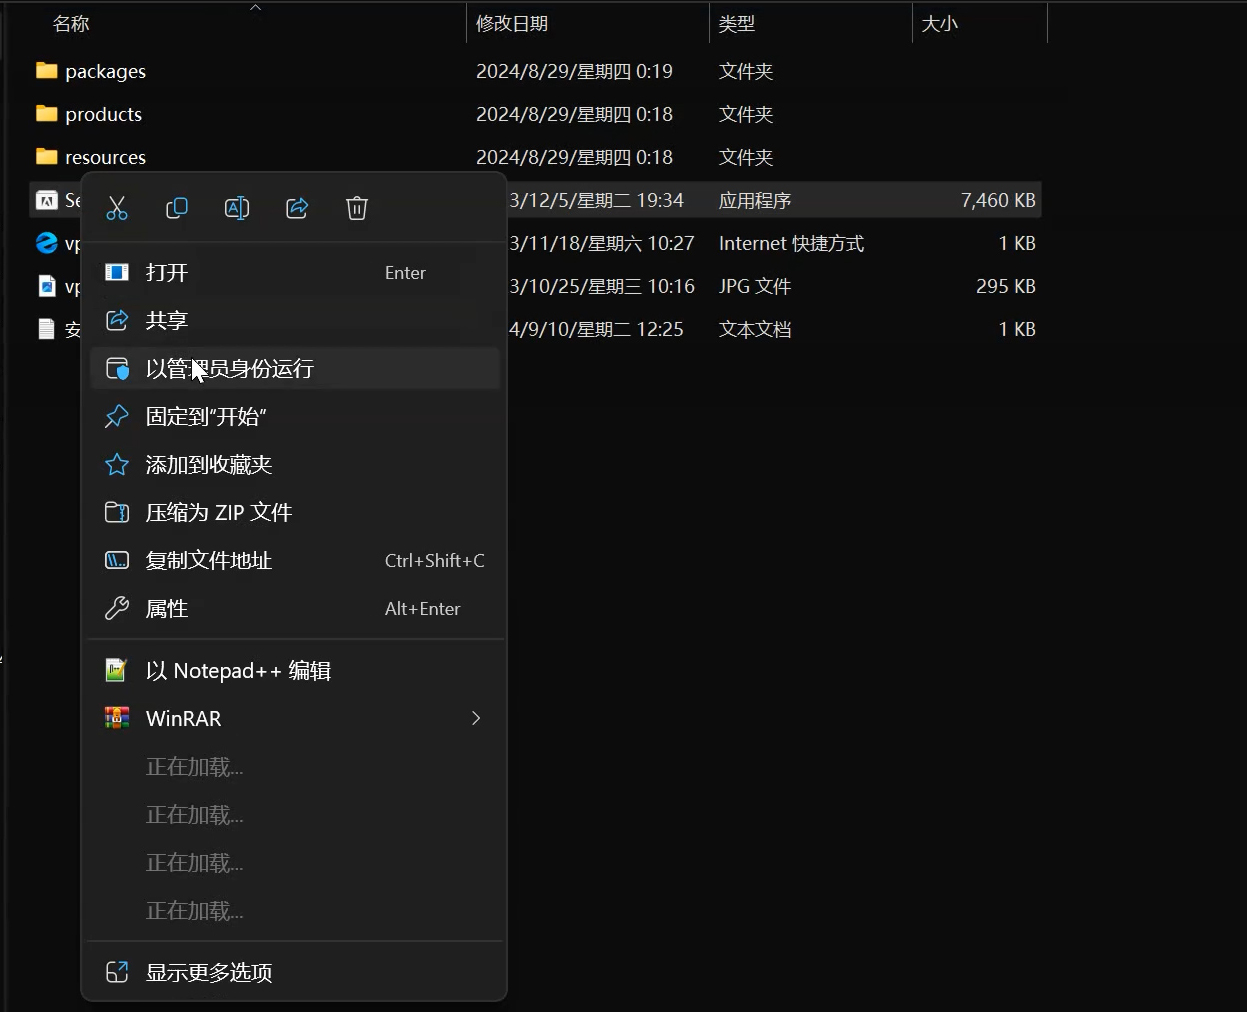Sort by the 修改日期 column header
1247x1012 pixels.
pyautogui.click(x=512, y=24)
